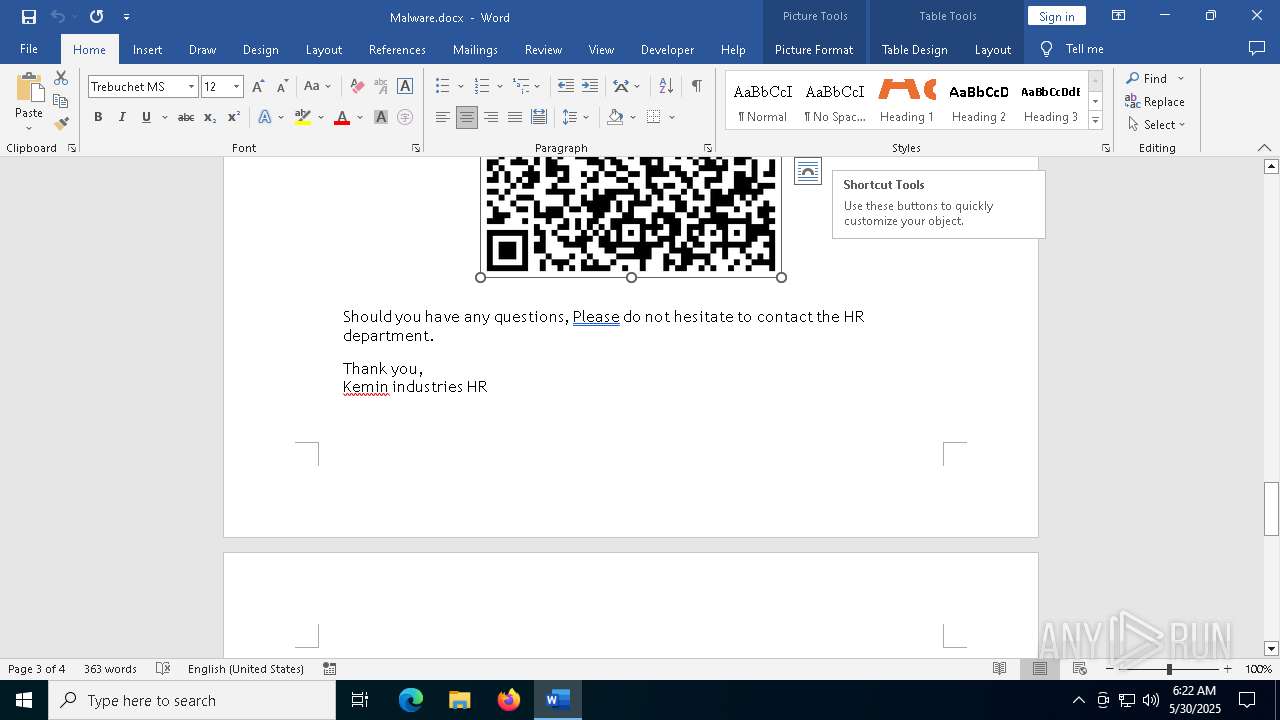Open the Paste dropdown arrow
Image resolution: width=1280 pixels, height=720 pixels.
[x=29, y=128]
